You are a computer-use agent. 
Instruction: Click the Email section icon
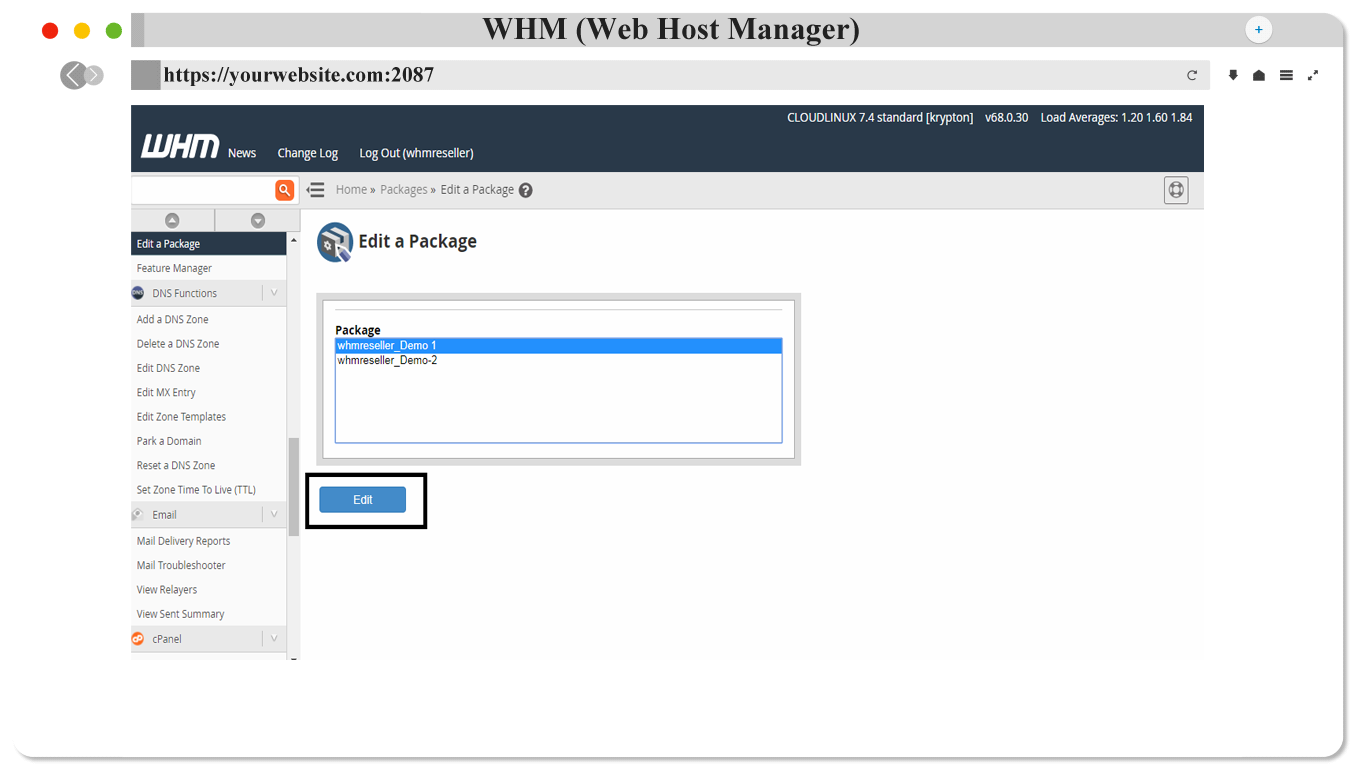138,515
